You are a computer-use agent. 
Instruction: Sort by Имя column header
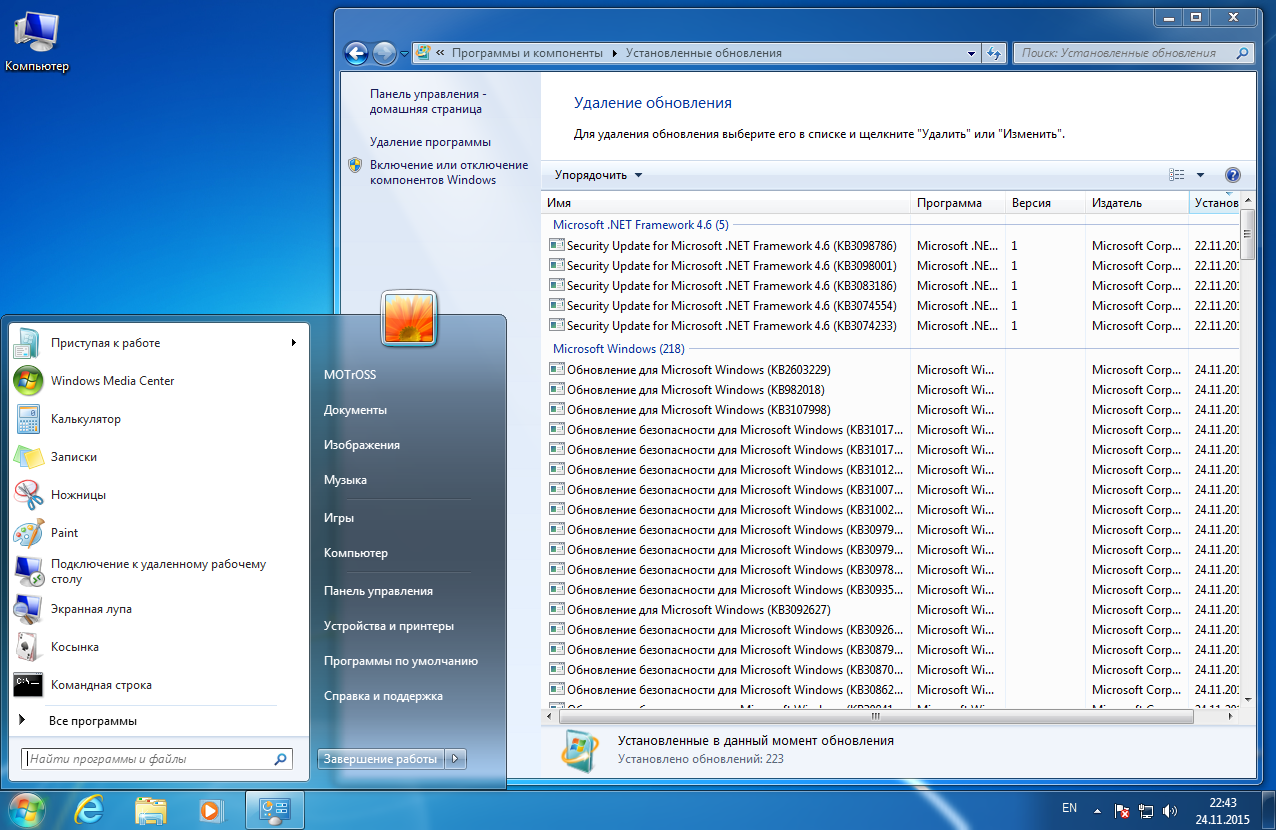click(x=726, y=203)
